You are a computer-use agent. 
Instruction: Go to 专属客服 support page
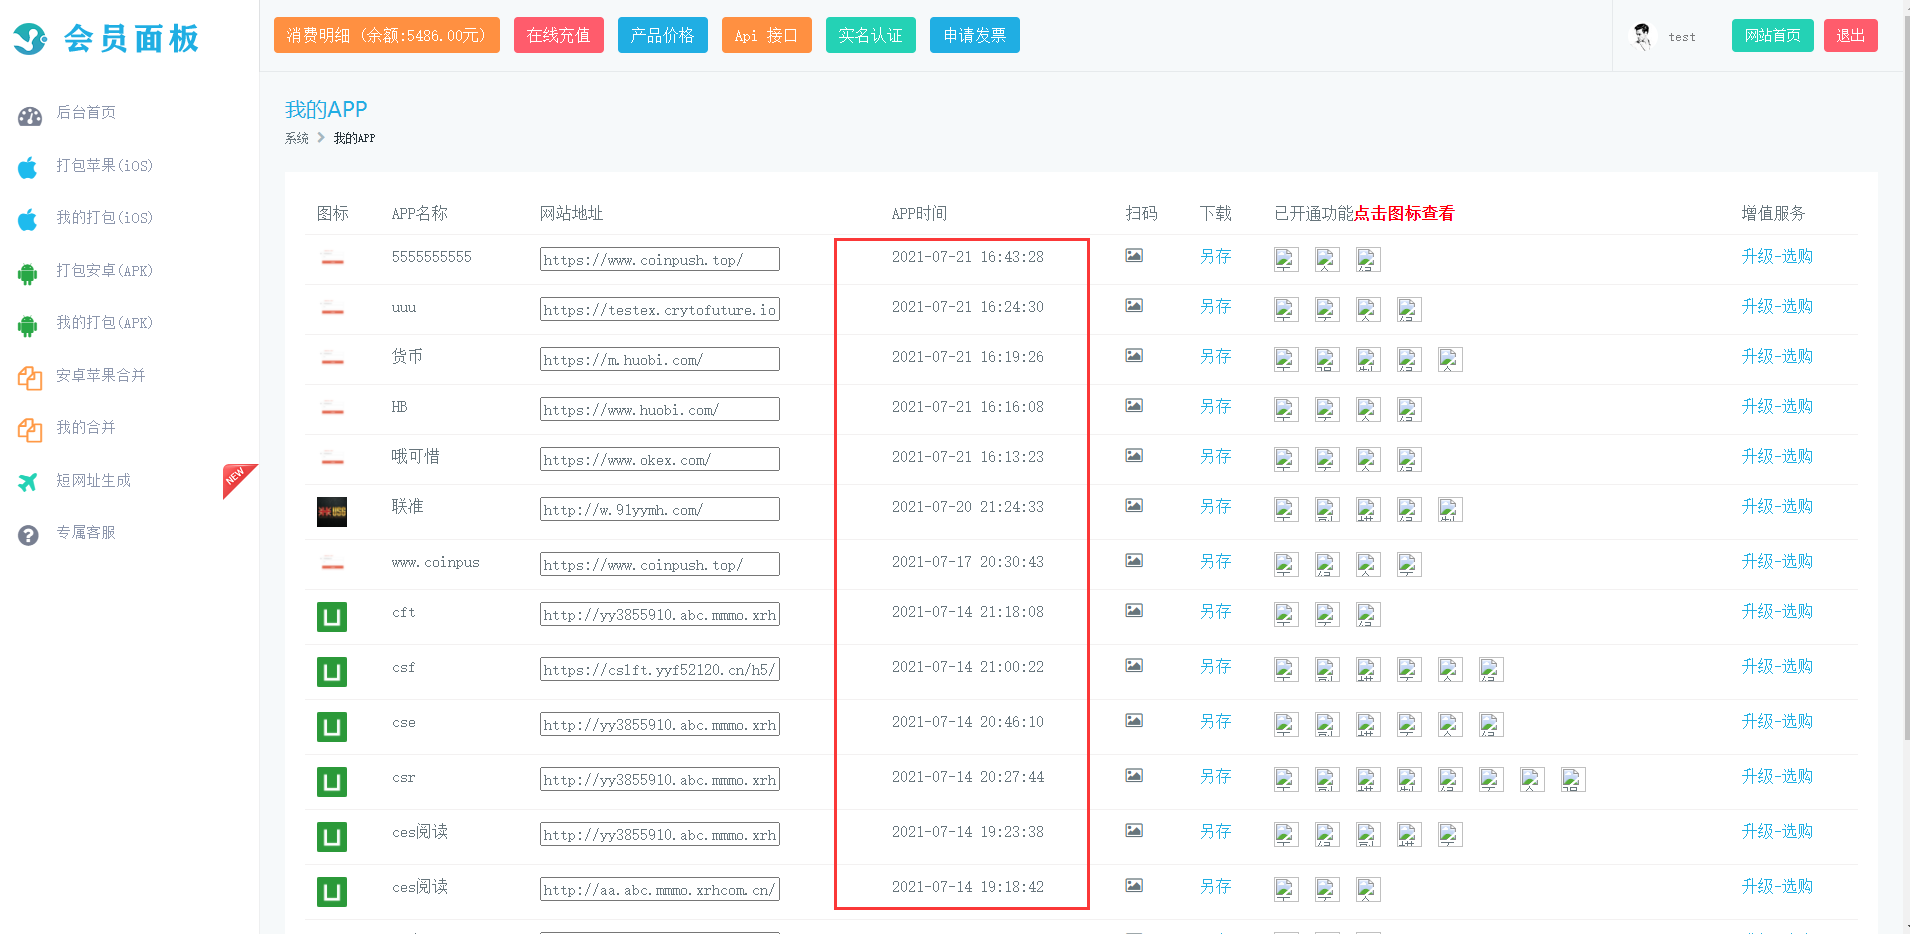[86, 533]
